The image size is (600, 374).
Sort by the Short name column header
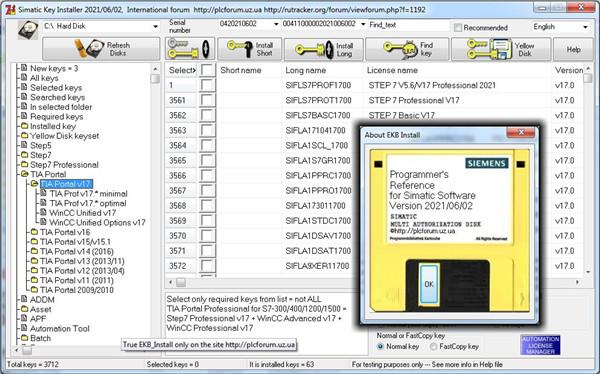[241, 70]
